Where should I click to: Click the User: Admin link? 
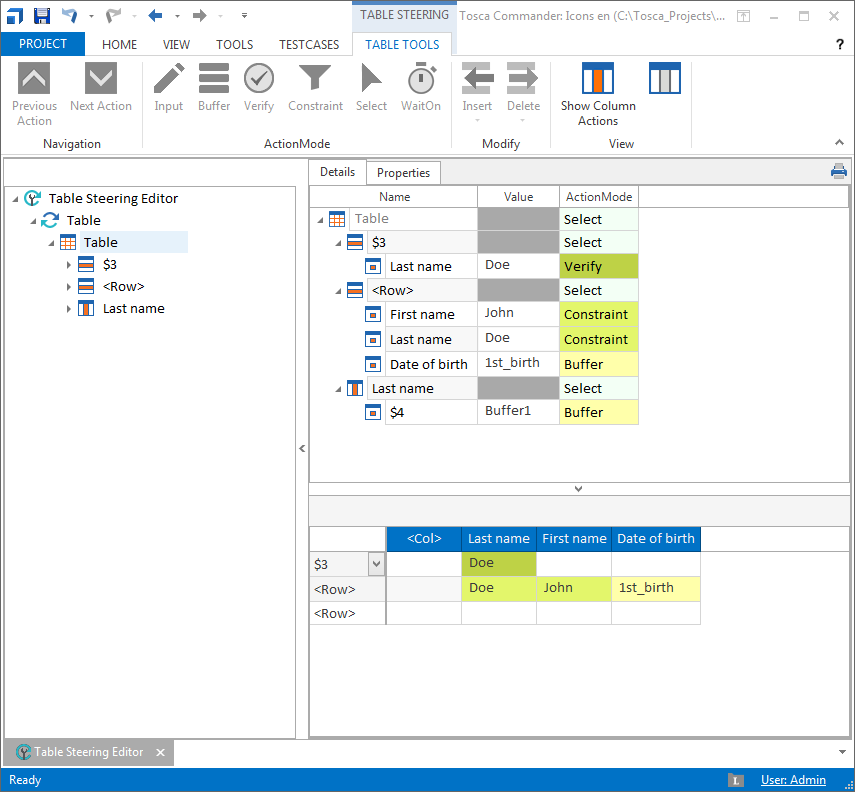click(x=793, y=780)
